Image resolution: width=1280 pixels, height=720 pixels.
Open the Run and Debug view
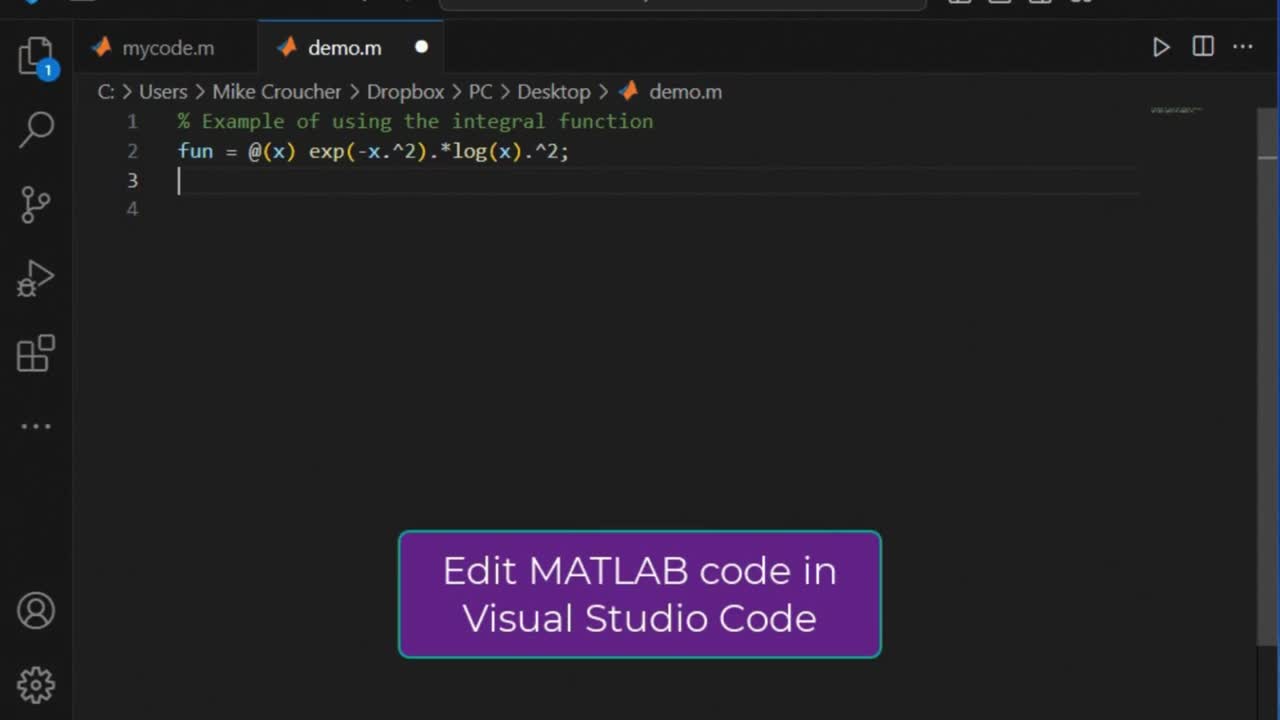(36, 279)
